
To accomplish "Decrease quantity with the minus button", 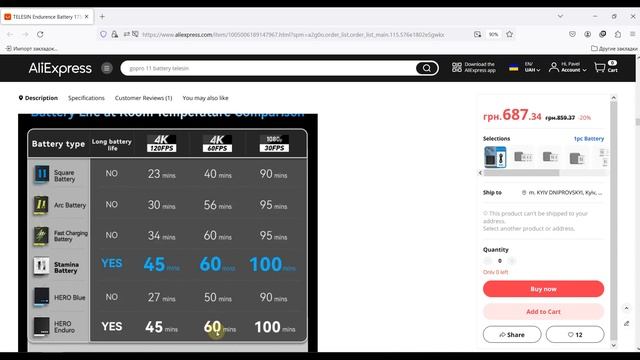I will pyautogui.click(x=487, y=261).
